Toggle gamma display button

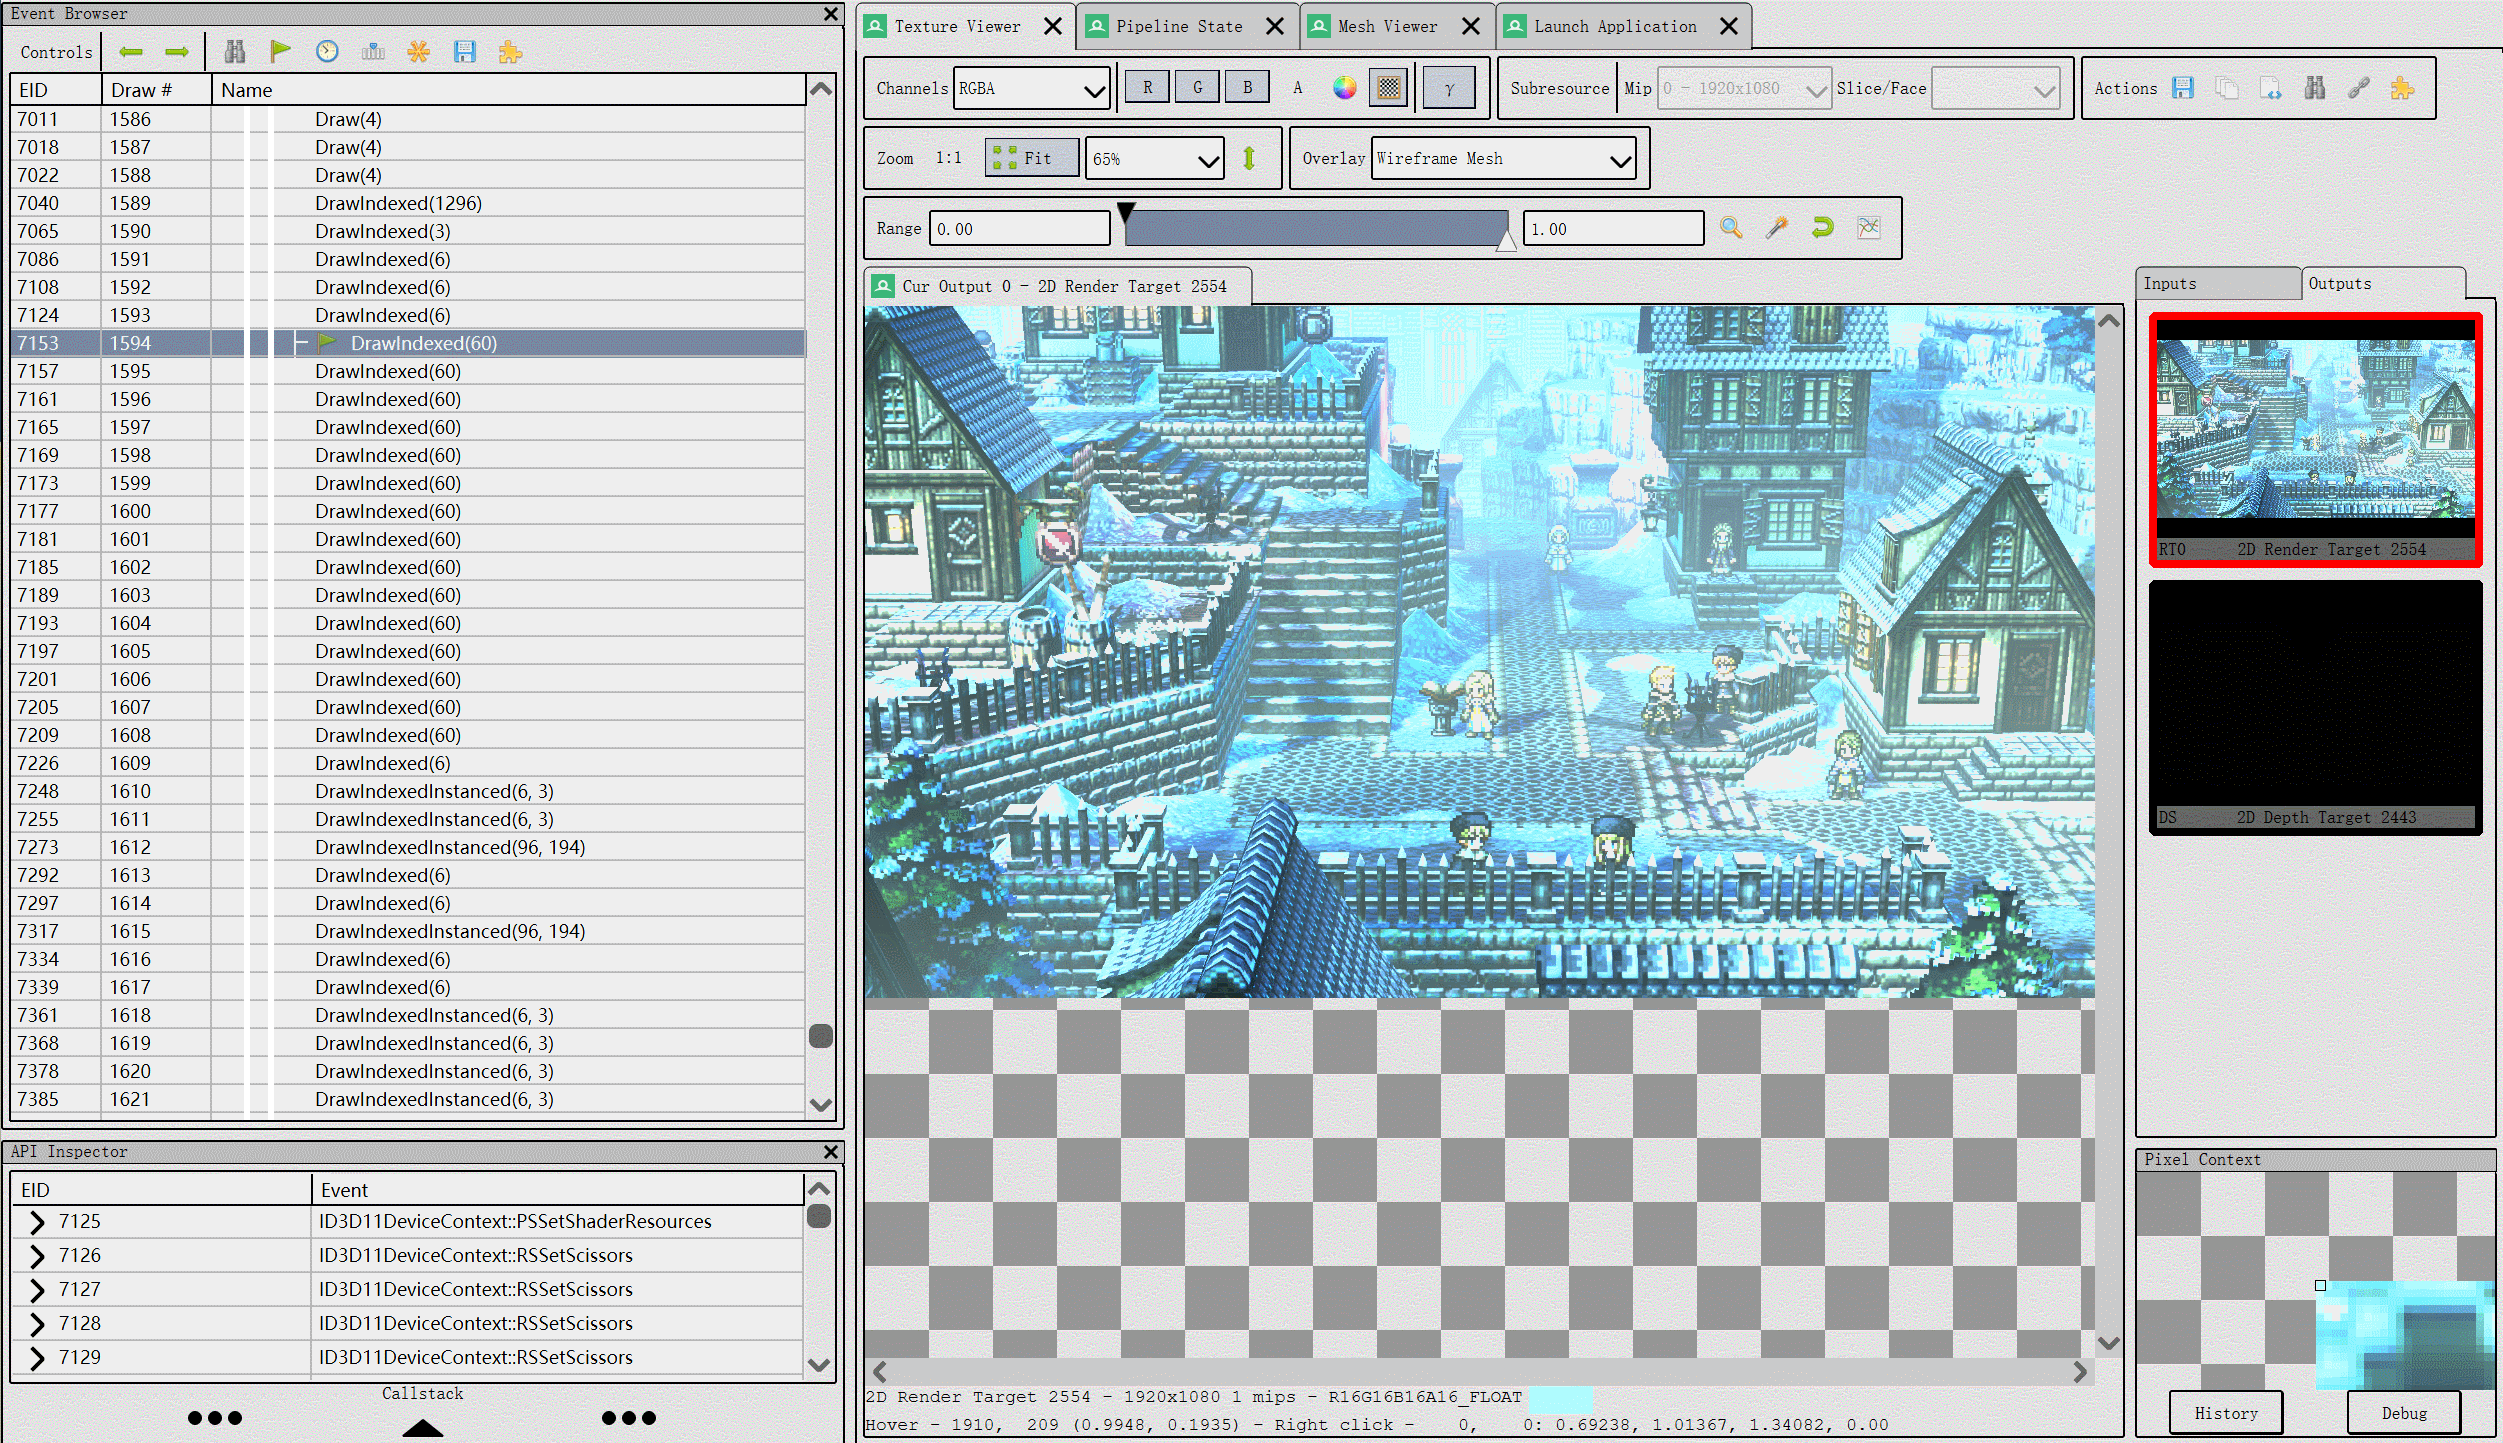click(1449, 88)
